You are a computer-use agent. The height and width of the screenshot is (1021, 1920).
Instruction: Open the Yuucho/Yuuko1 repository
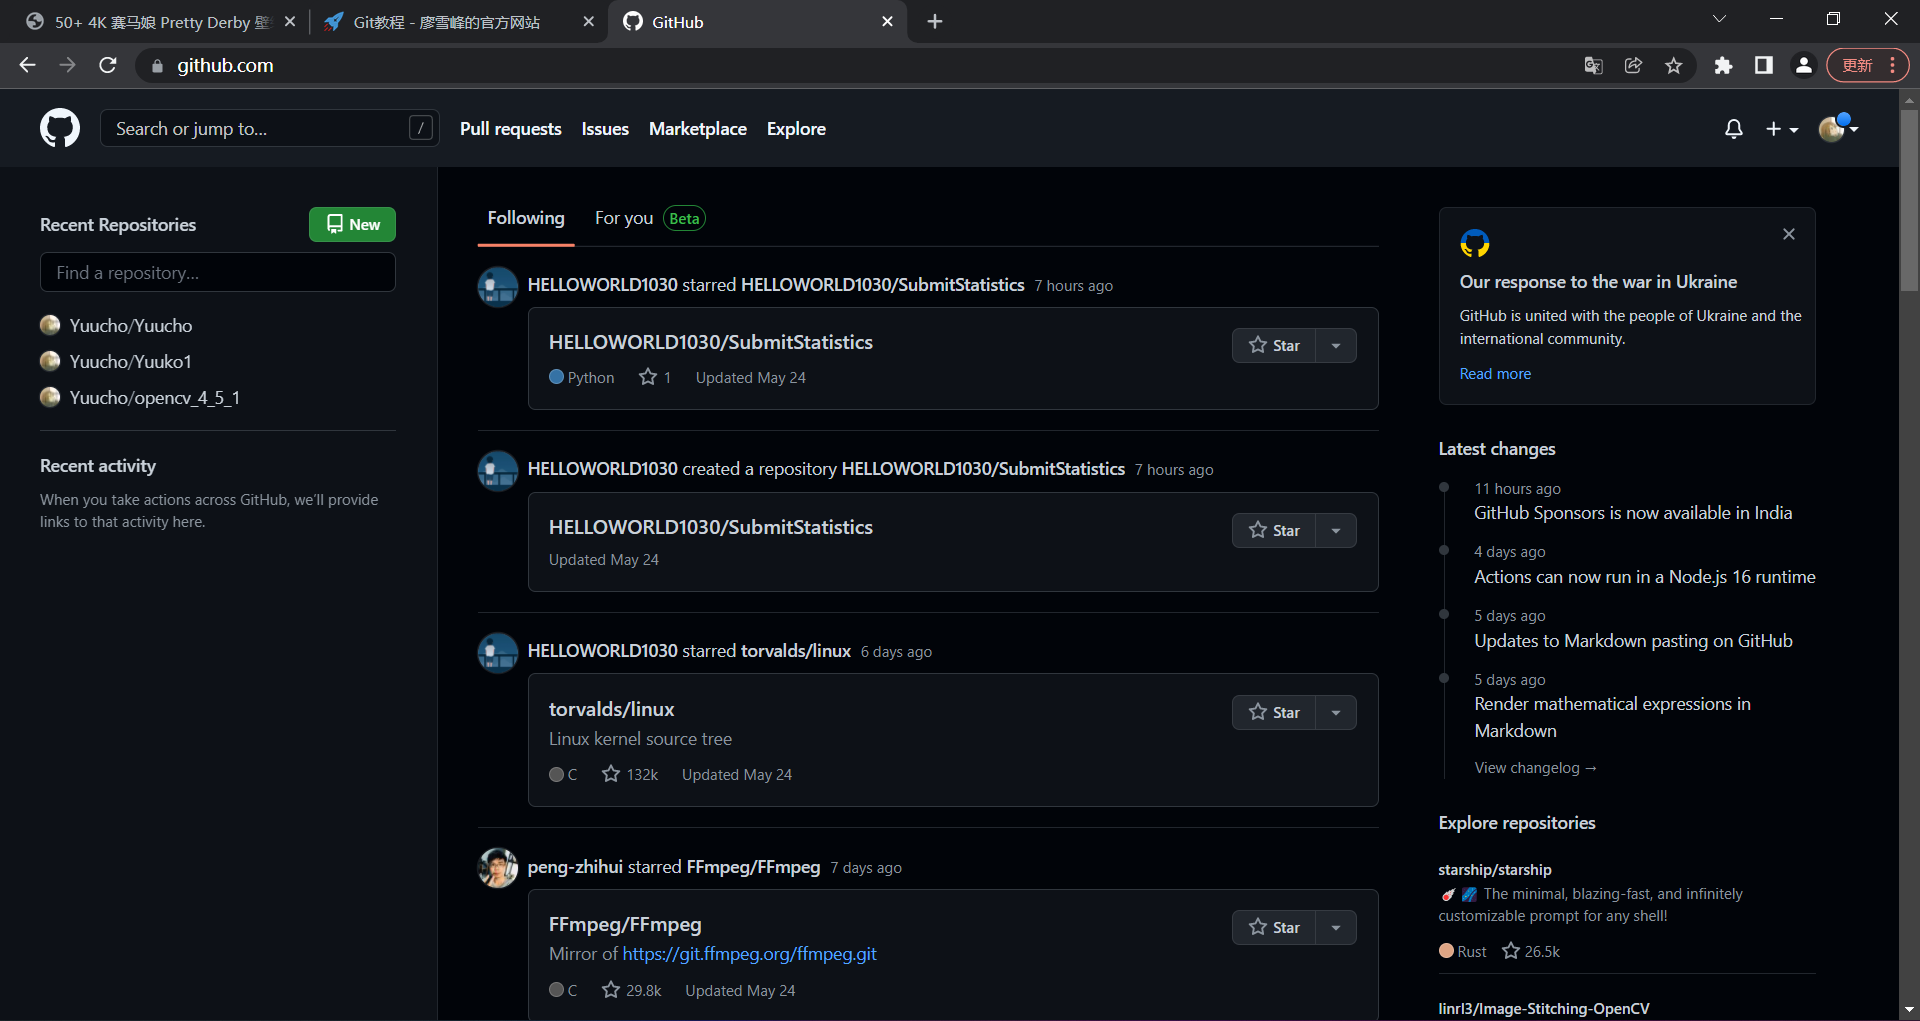[130, 361]
